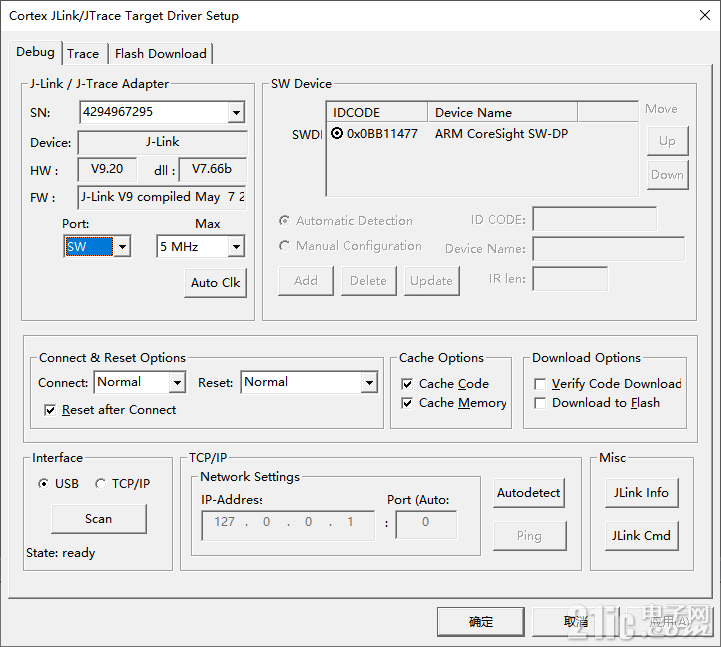This screenshot has height=647, width=721.
Task: Open JLink Cmd
Action: 641,536
